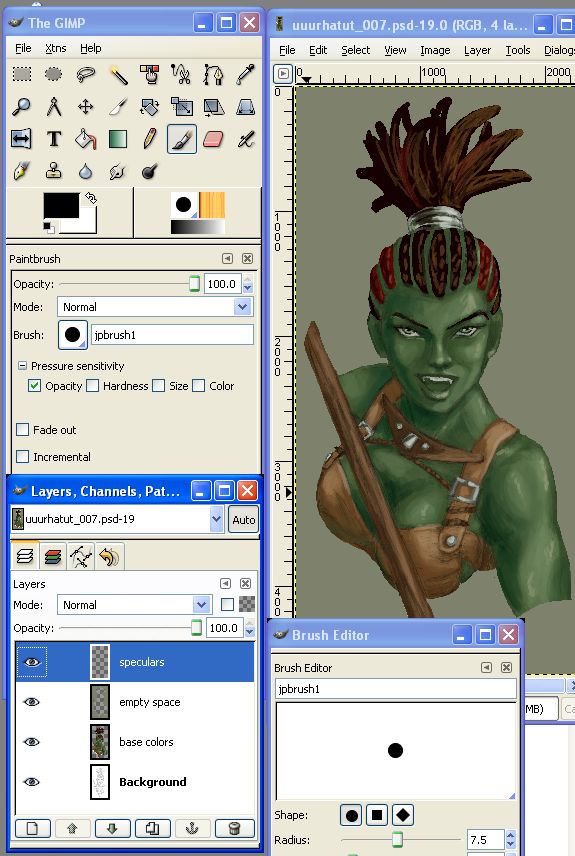
Task: Open the Brush Editor tab menu arrow
Action: [486, 667]
